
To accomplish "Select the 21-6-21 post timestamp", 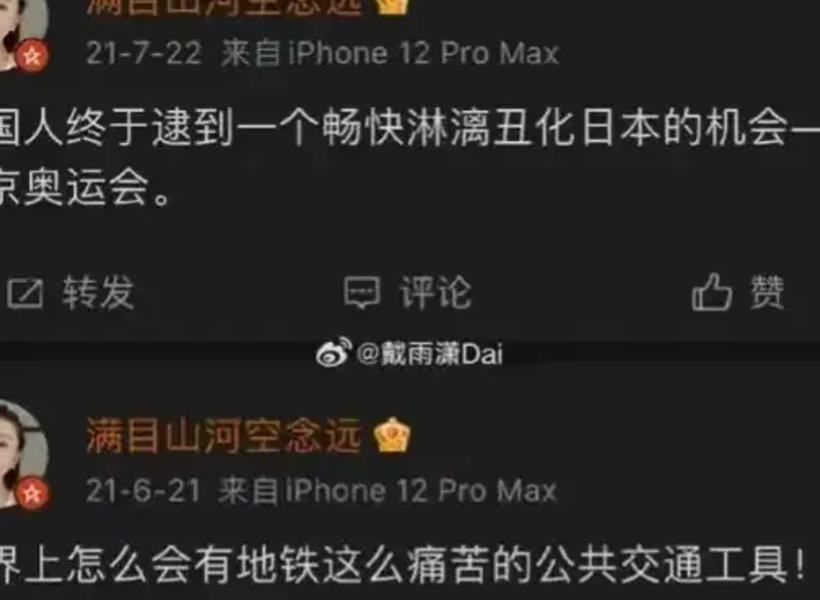I will (x=143, y=491).
